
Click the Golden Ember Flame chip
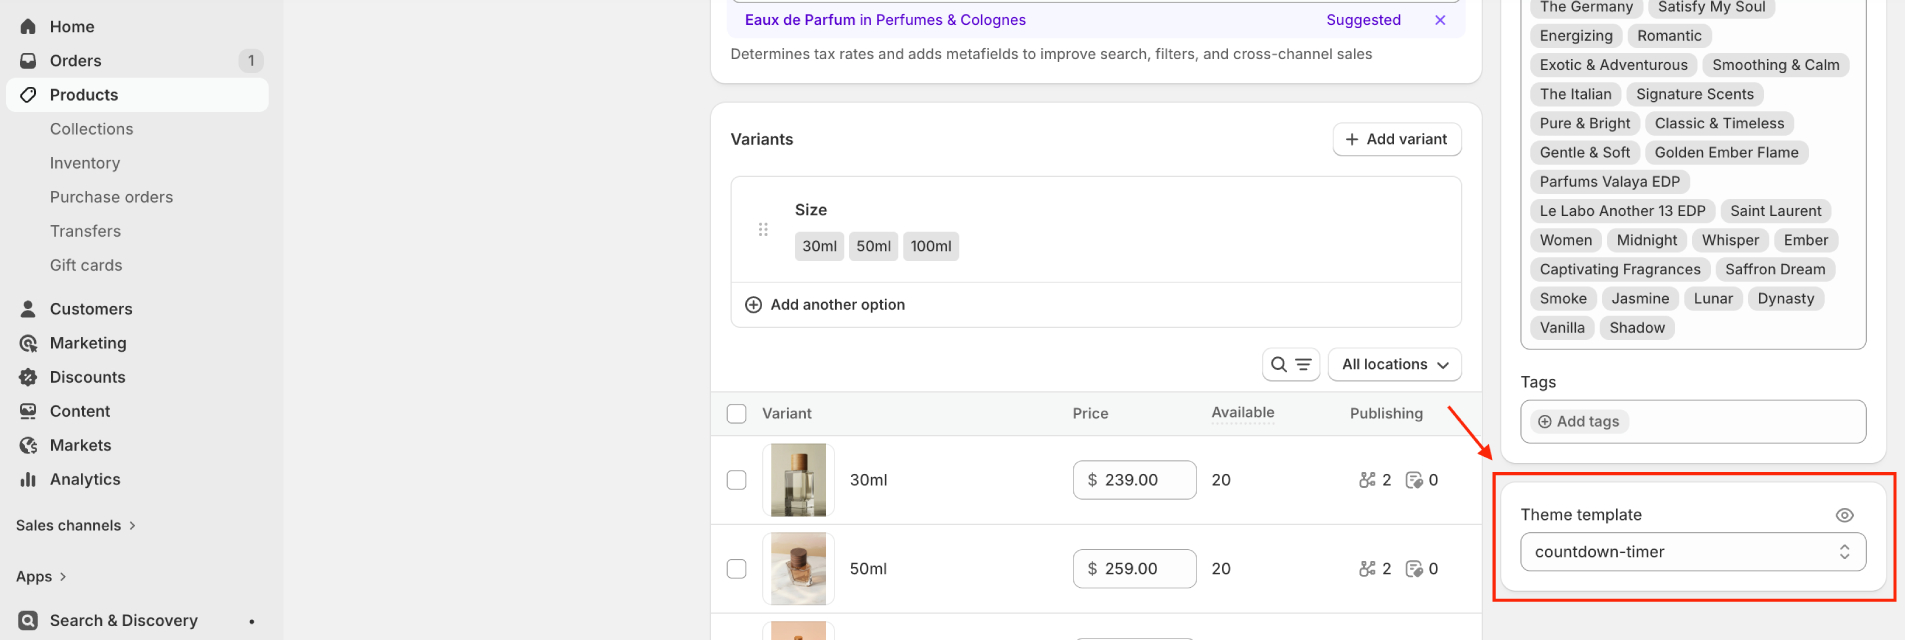(x=1726, y=153)
